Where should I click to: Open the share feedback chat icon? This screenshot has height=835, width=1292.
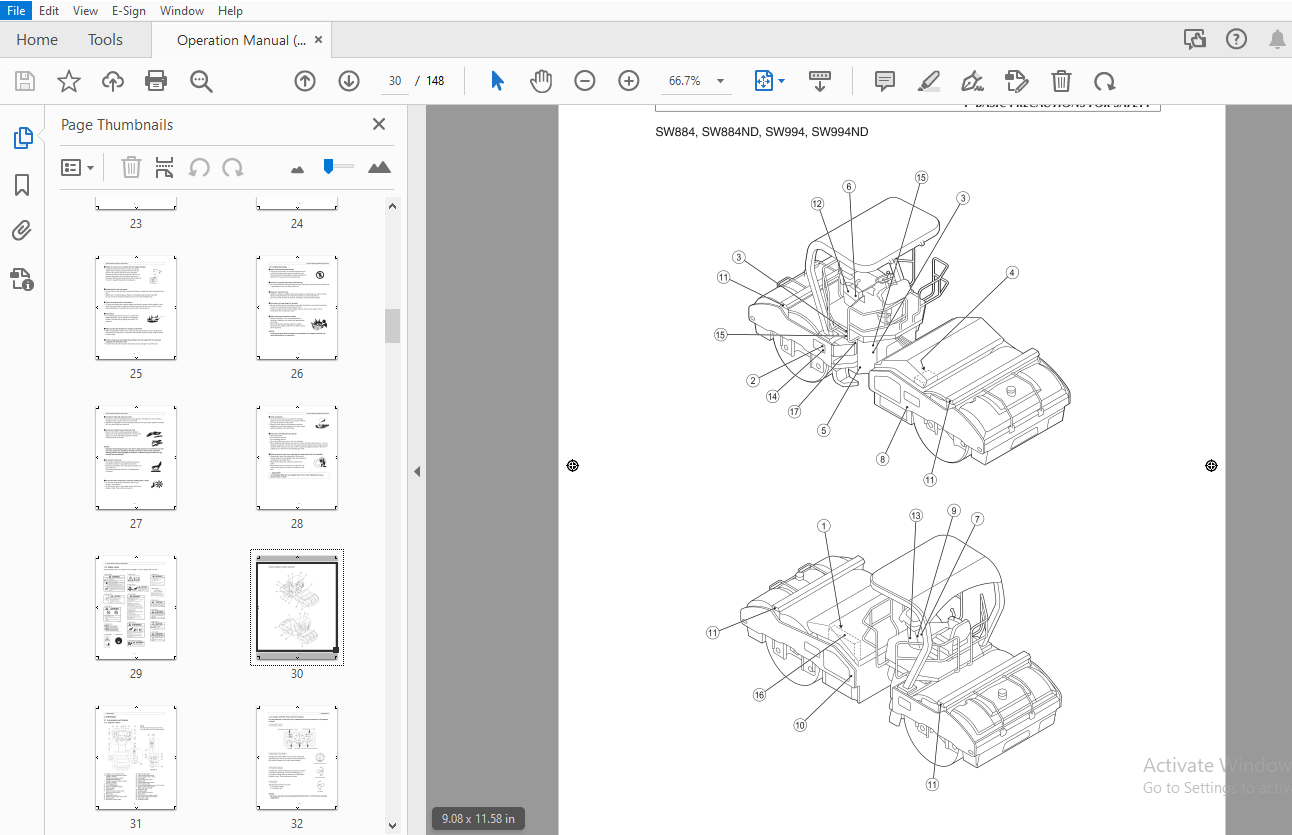pos(1194,39)
